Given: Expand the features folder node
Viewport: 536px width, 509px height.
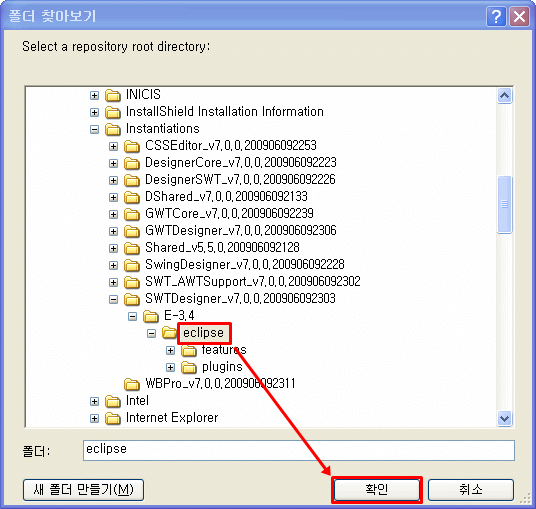Looking at the screenshot, I should click(171, 350).
